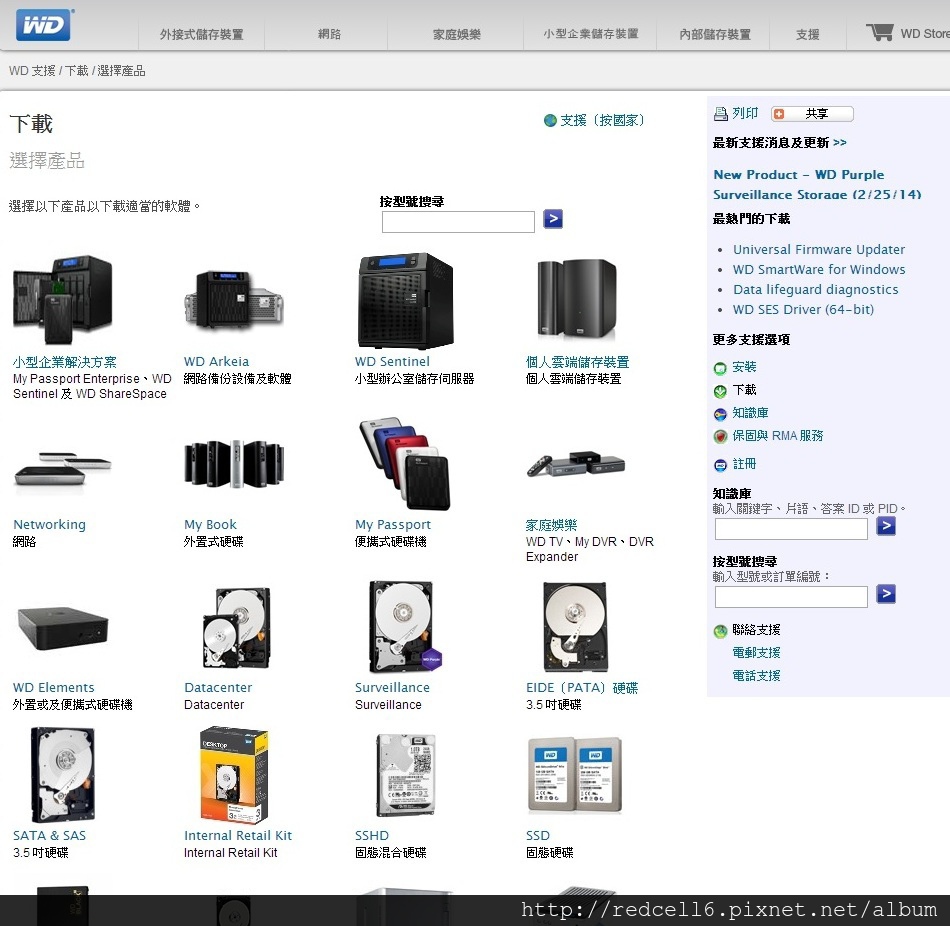Open the Networking router image
Image resolution: width=950 pixels, height=926 pixels.
click(x=63, y=468)
